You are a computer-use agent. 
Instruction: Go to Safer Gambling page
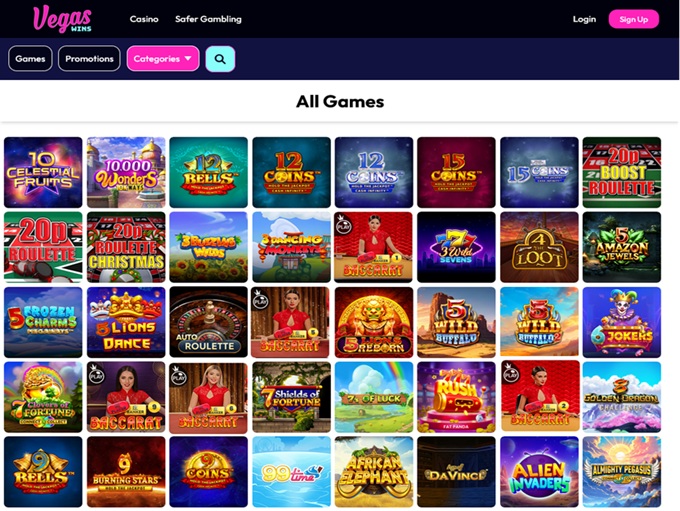click(208, 19)
